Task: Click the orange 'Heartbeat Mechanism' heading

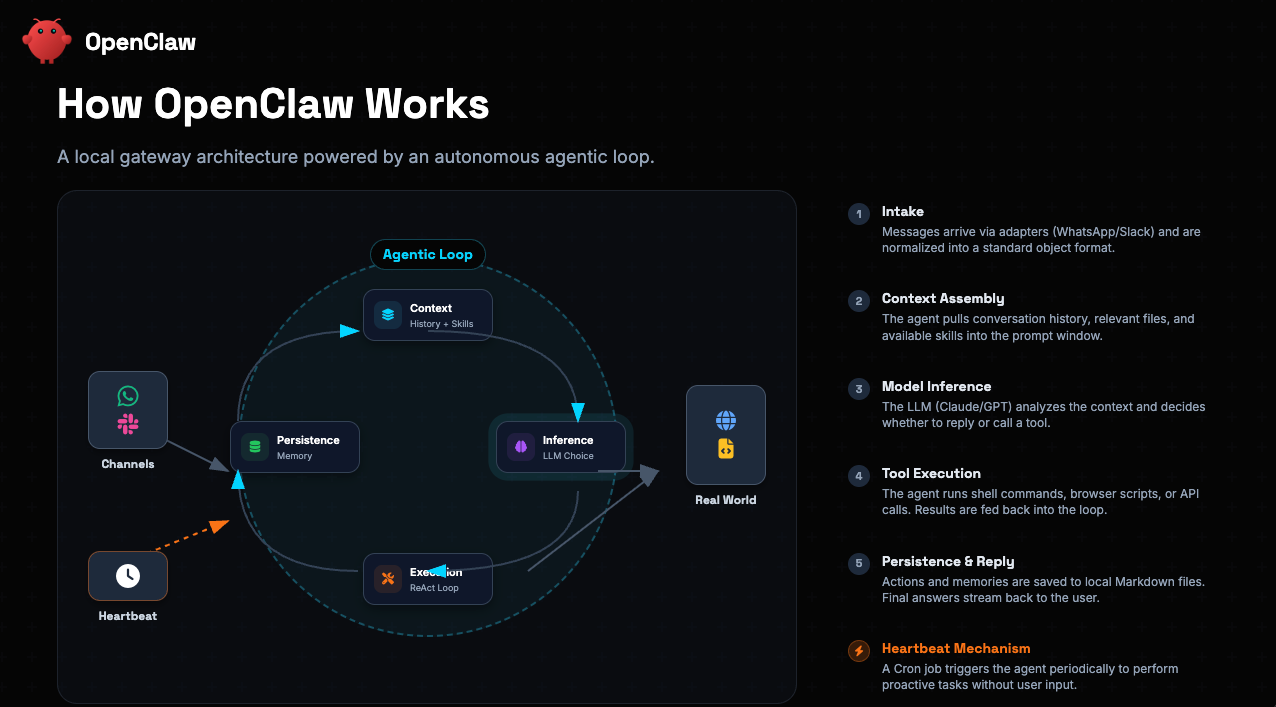Action: (x=956, y=649)
